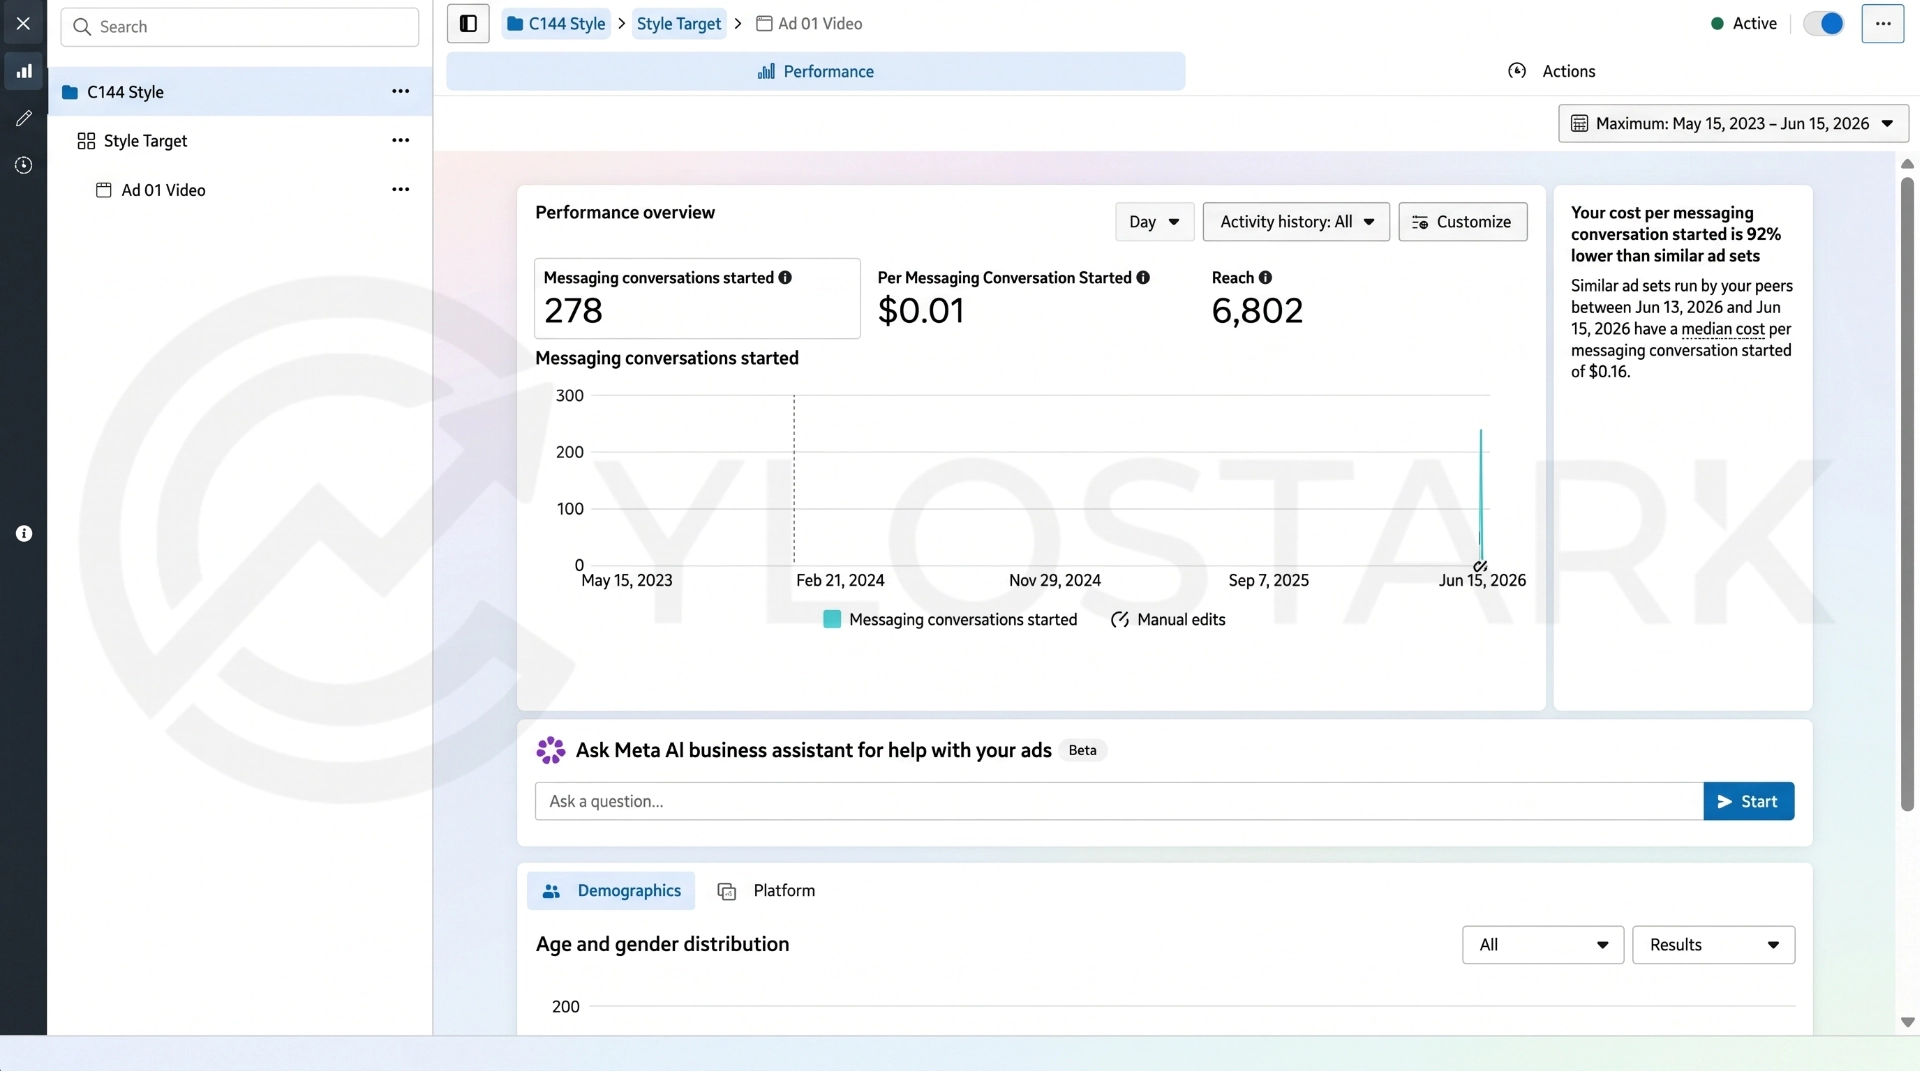The height and width of the screenshot is (1071, 1920).
Task: Click the vertical scrollbar thumb
Action: (1907, 492)
